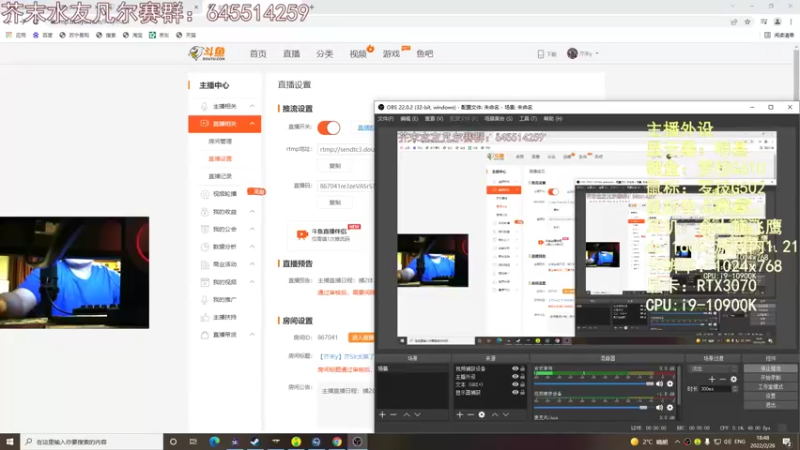Screen dimensions: 800x450
Task: Enable OBS 工作室模式 studio mode
Action: click(770, 387)
